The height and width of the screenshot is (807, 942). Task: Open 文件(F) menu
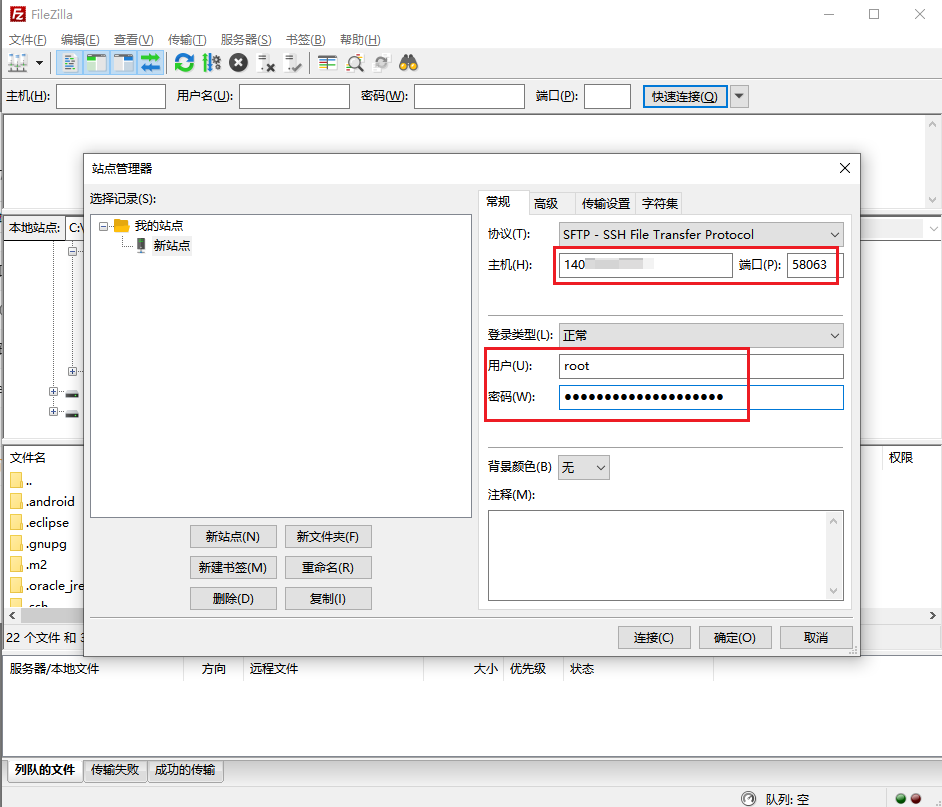28,40
